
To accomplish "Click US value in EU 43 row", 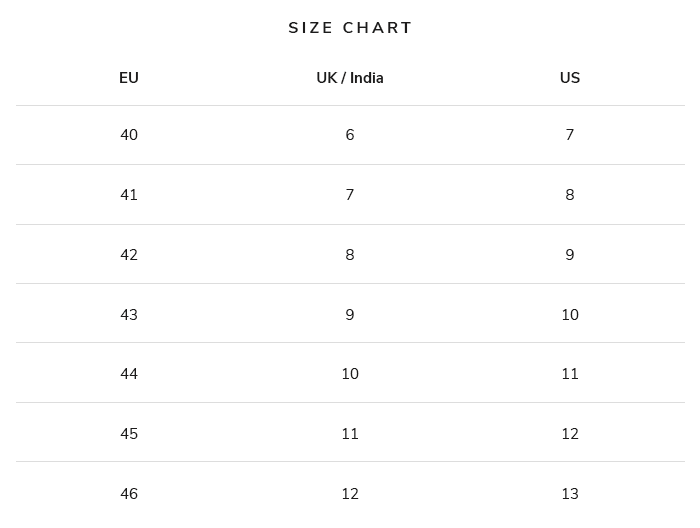I will pos(570,315).
